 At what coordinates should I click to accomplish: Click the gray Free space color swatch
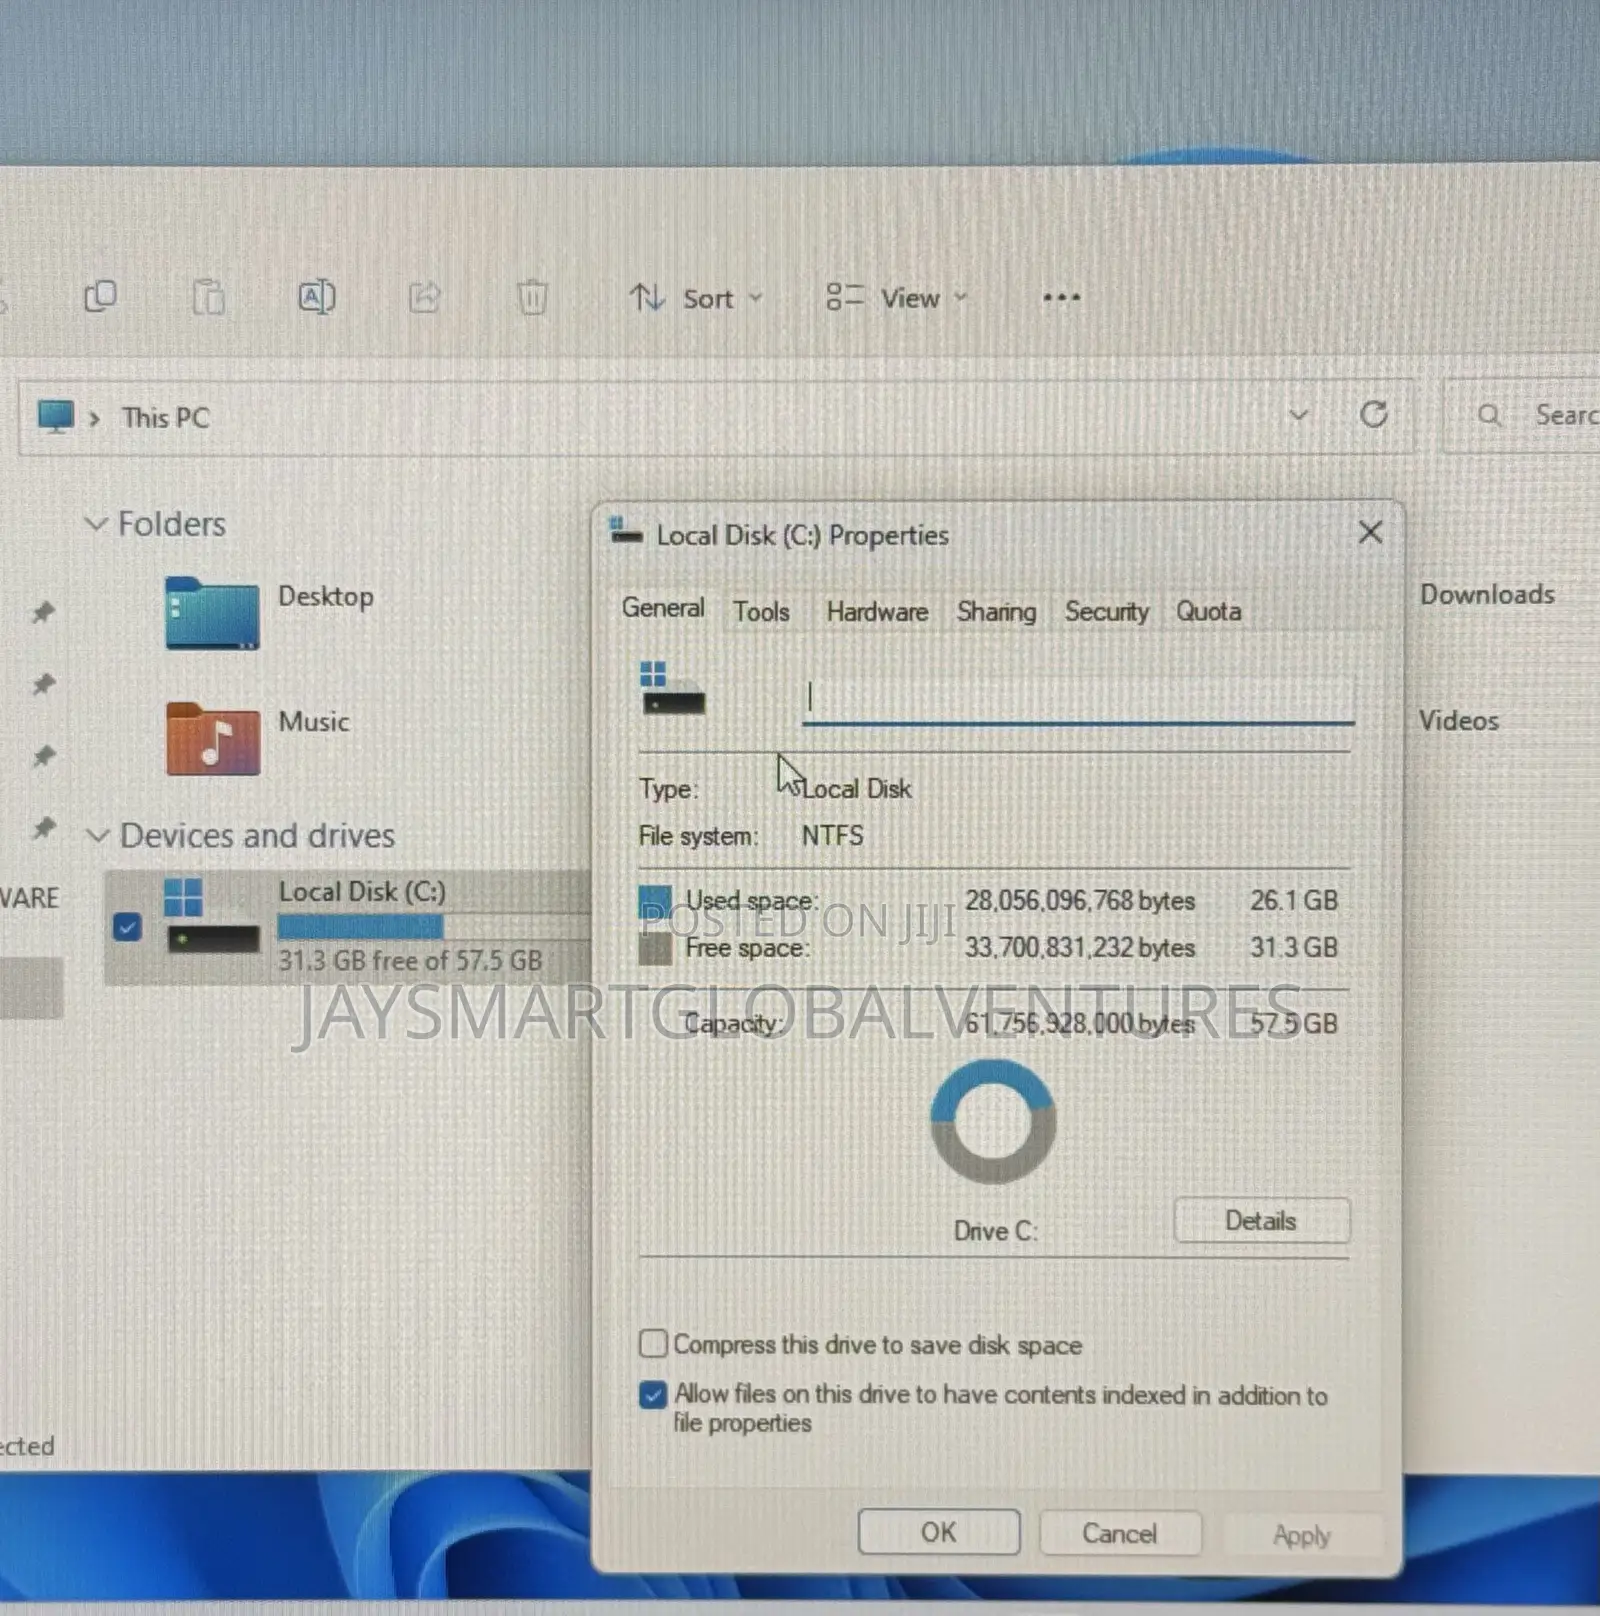coord(655,948)
